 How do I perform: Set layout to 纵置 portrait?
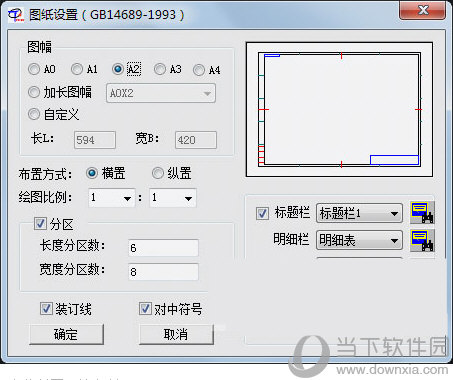click(x=158, y=173)
